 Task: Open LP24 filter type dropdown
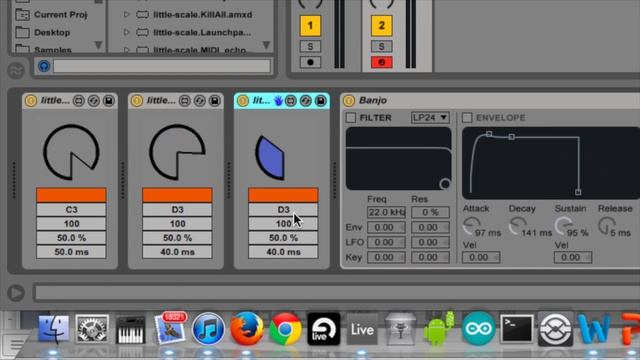click(x=430, y=118)
